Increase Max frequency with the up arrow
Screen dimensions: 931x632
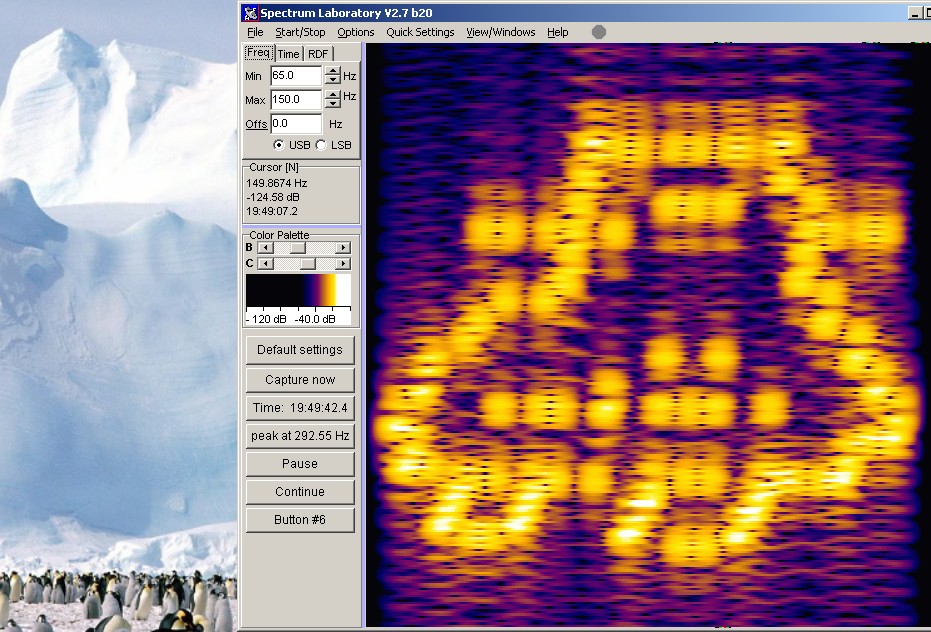(x=332, y=94)
